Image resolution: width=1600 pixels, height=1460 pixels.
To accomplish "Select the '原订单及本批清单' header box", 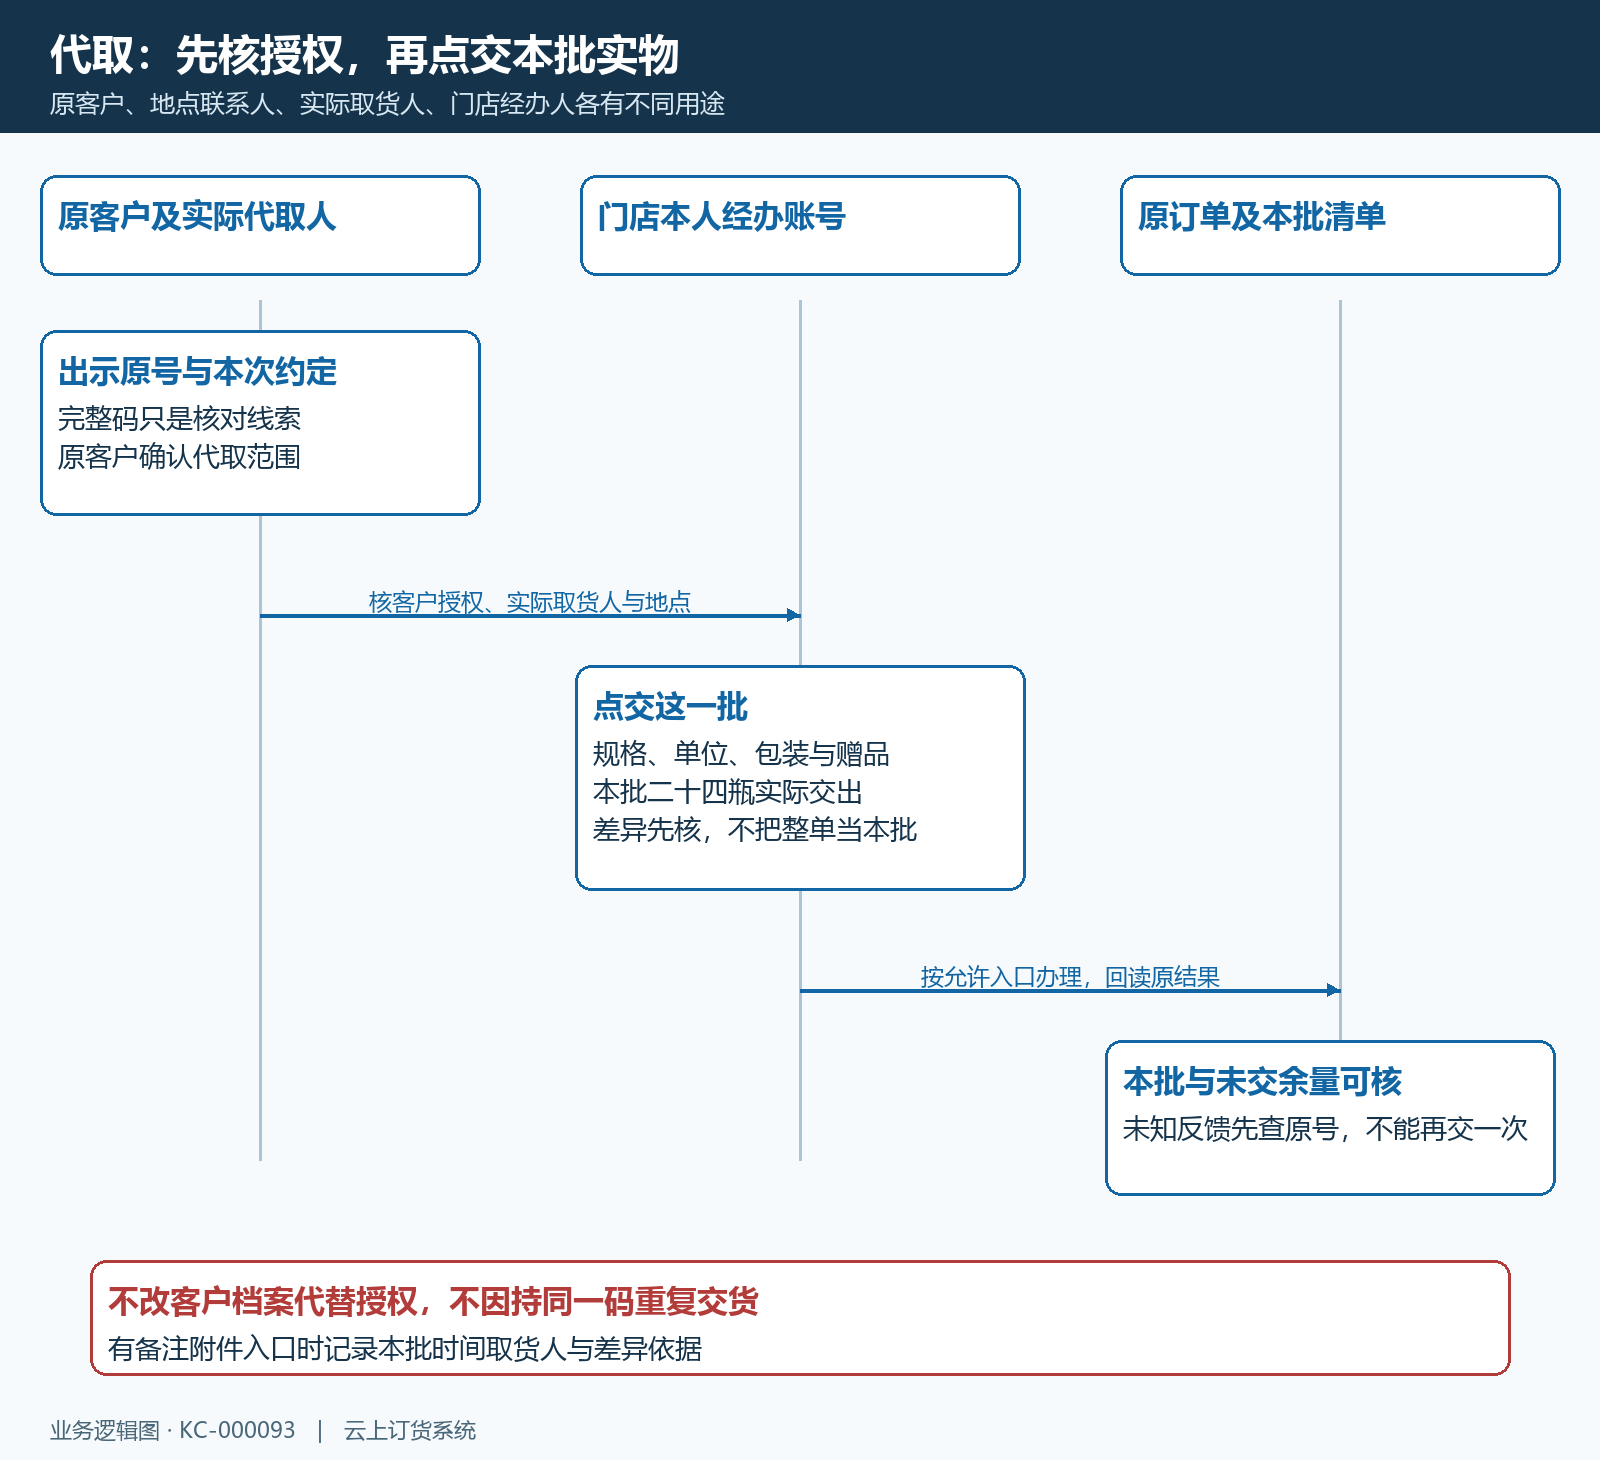I will pos(1340,226).
